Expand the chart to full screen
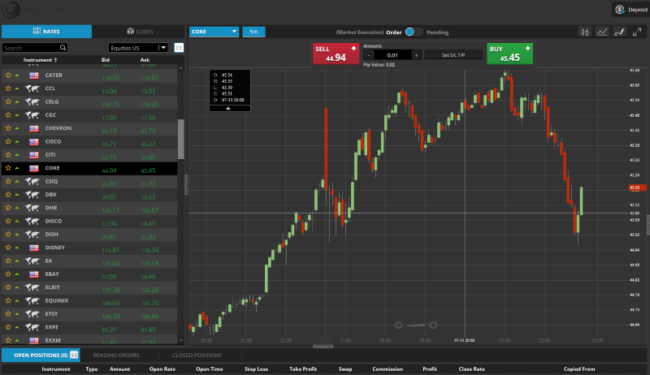This screenshot has width=650, height=375. [637, 32]
